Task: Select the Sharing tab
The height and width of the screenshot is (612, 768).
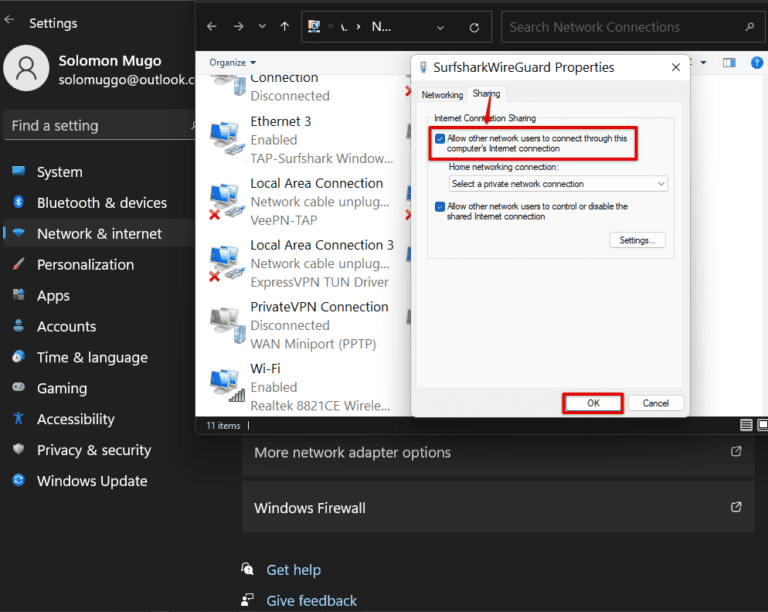Action: pos(487,94)
